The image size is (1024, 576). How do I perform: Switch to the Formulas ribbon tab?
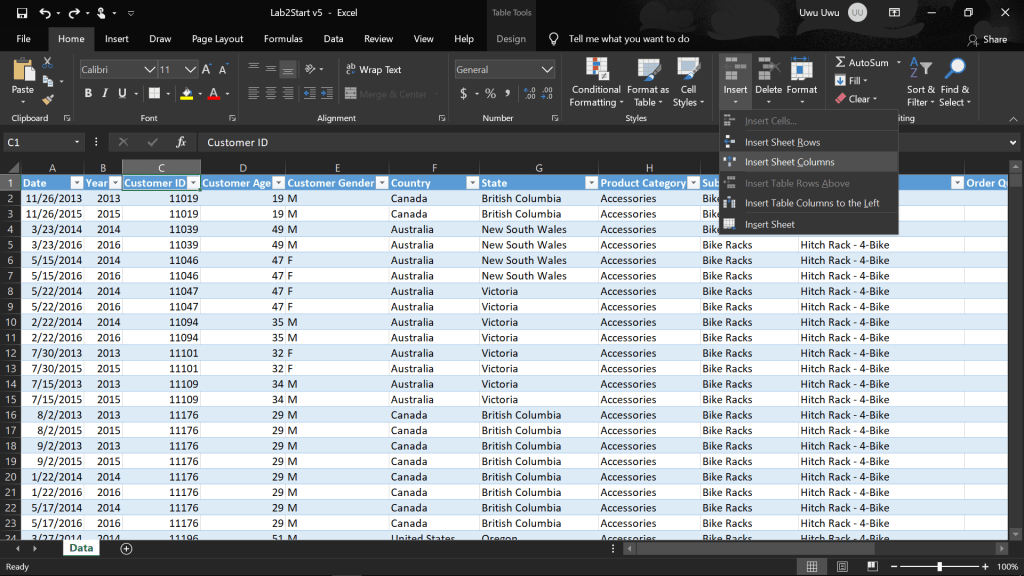pyautogui.click(x=283, y=39)
